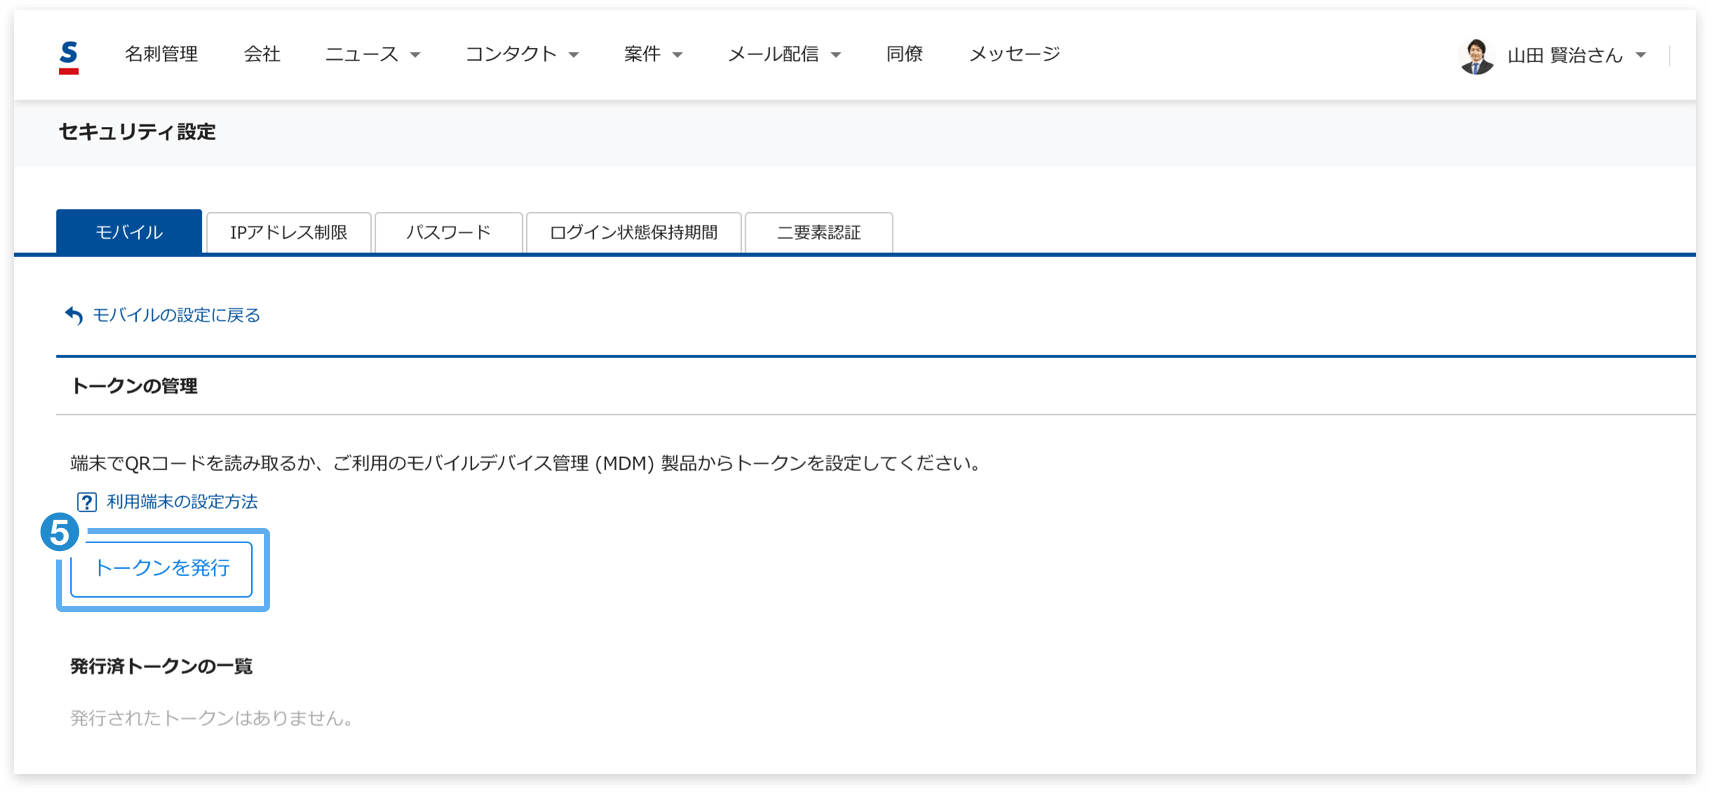Expand the コンタクト dropdown menu
The image size is (1710, 792).
(521, 54)
